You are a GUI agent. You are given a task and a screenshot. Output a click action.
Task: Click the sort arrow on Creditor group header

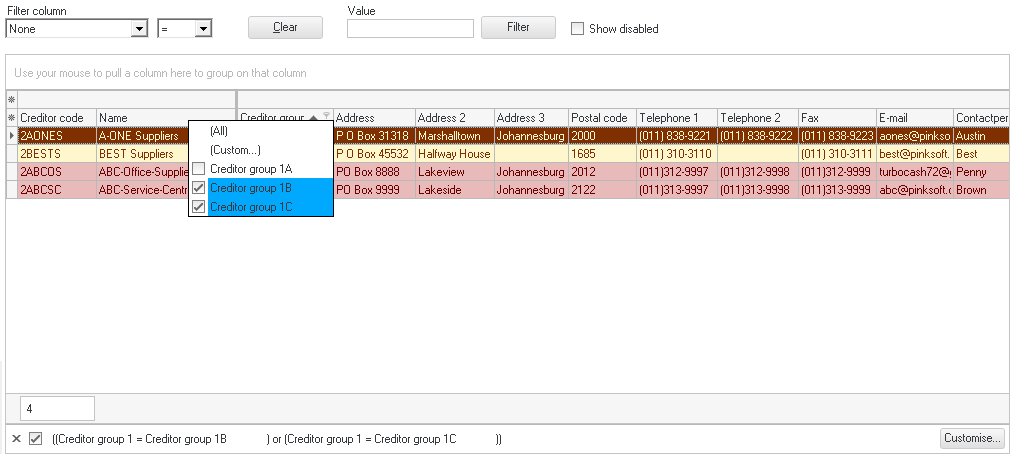[314, 118]
